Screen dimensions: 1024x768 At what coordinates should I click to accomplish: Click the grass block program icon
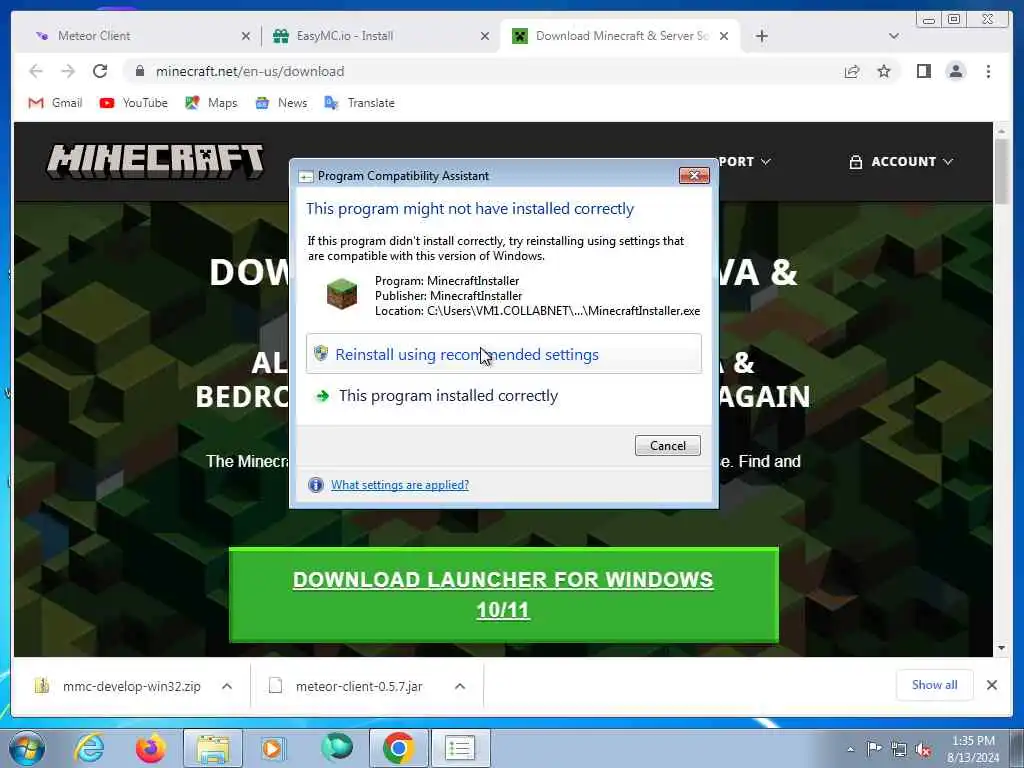(342, 294)
